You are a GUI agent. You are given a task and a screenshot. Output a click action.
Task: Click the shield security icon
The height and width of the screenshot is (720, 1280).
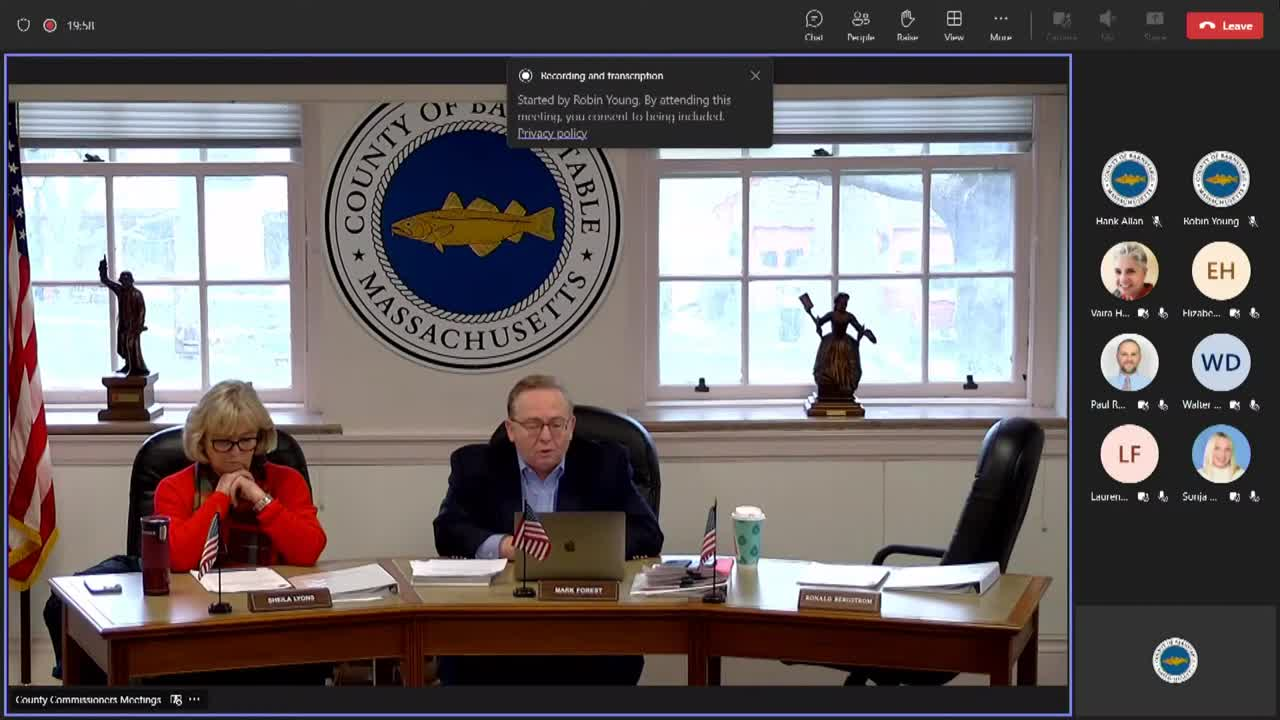pos(23,25)
